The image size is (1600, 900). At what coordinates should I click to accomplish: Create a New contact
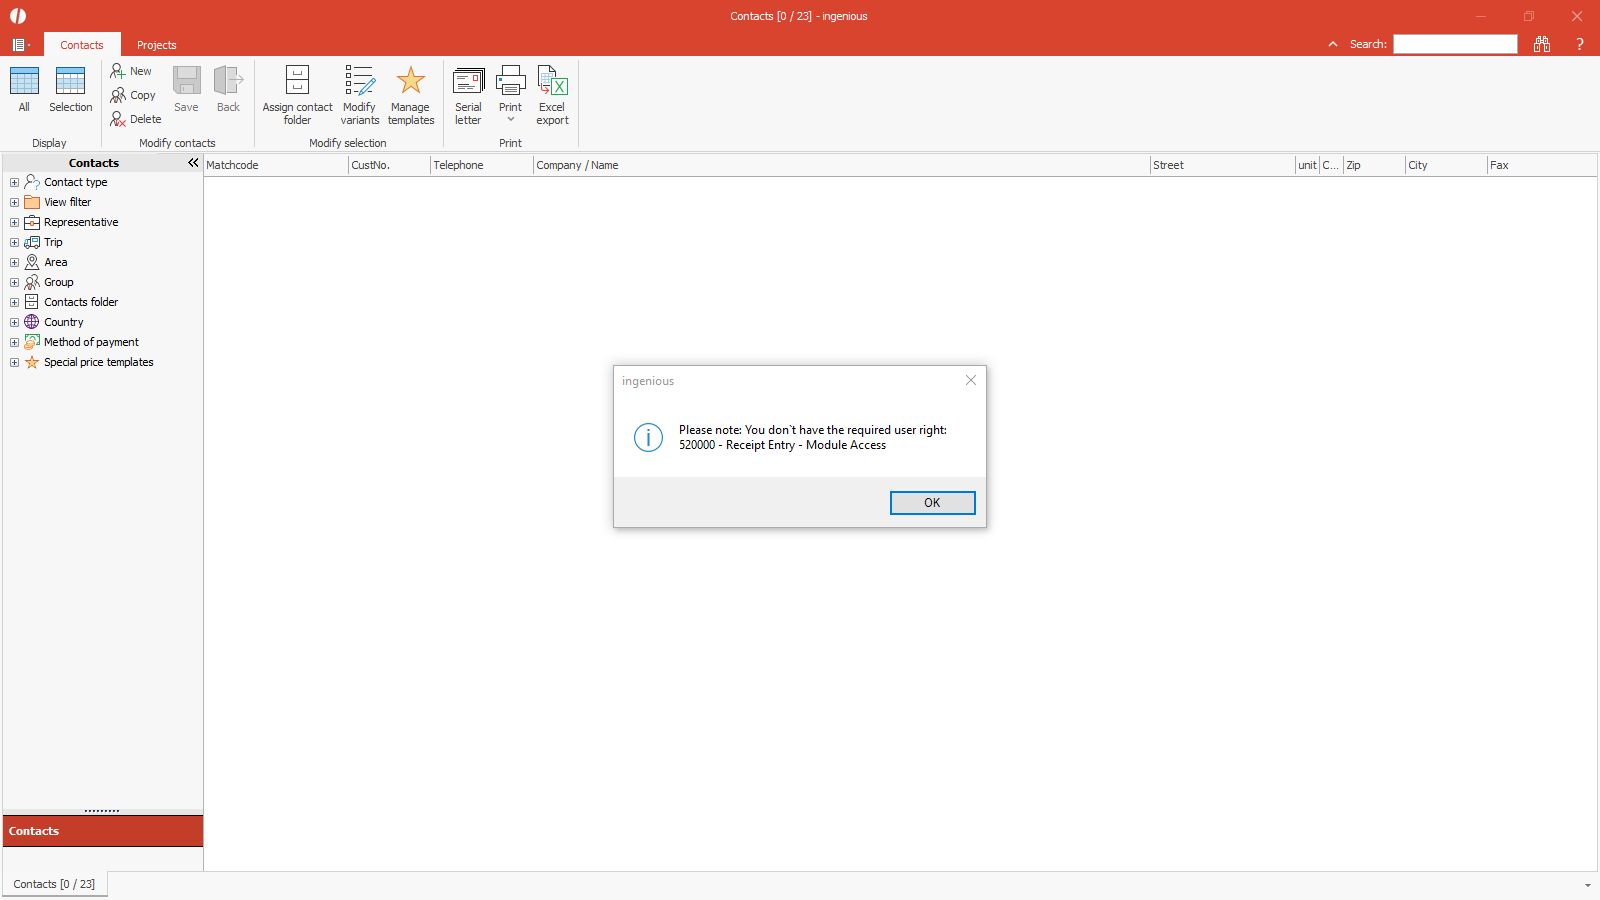coord(131,71)
